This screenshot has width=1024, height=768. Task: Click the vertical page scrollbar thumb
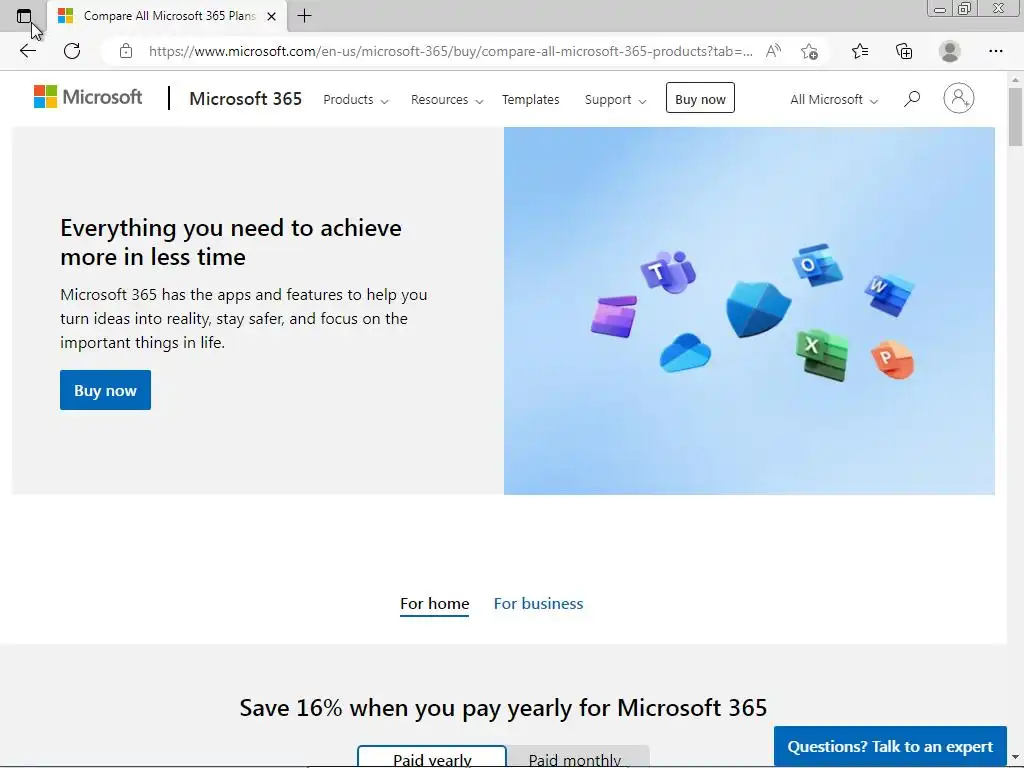point(1015,116)
